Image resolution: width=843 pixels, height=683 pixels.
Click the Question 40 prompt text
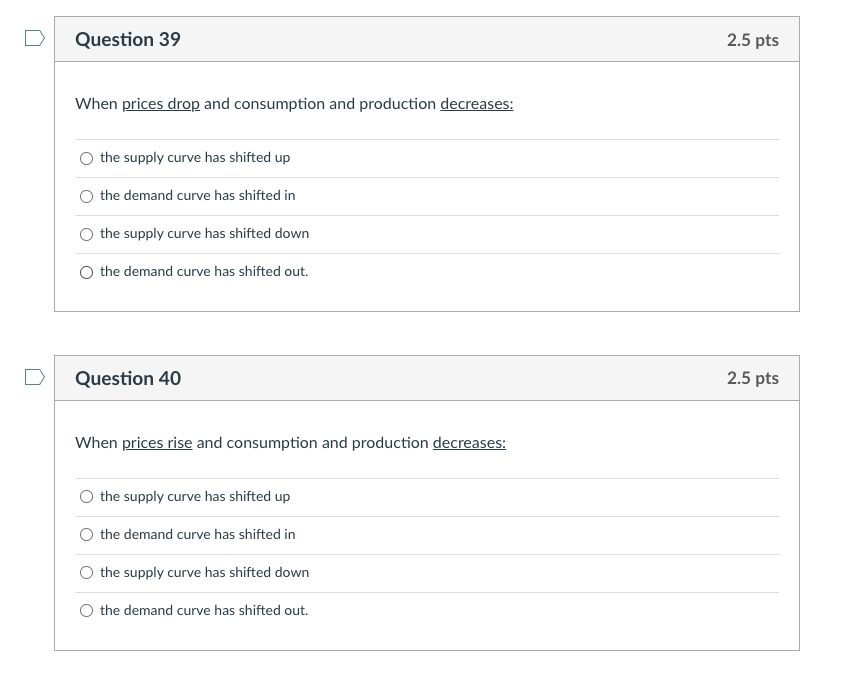[x=290, y=443]
